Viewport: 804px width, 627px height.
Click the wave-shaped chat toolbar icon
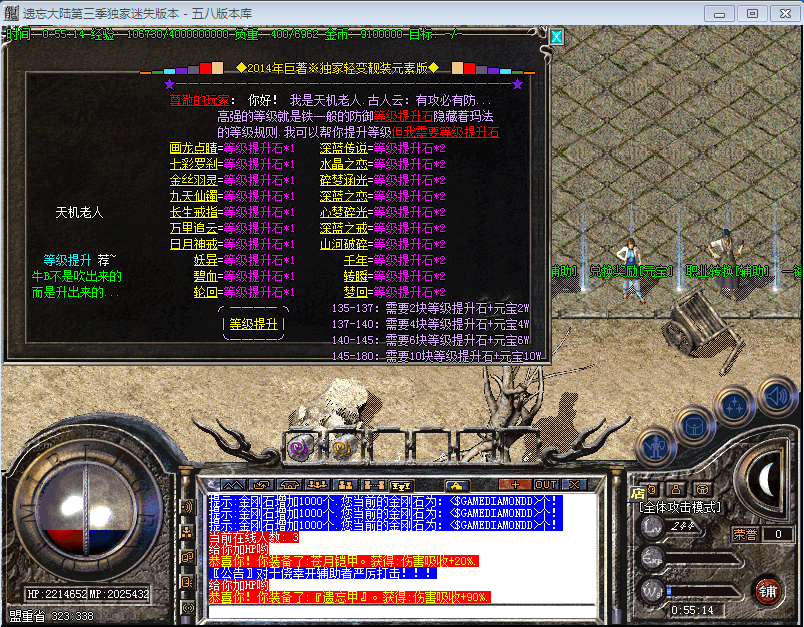(233, 484)
